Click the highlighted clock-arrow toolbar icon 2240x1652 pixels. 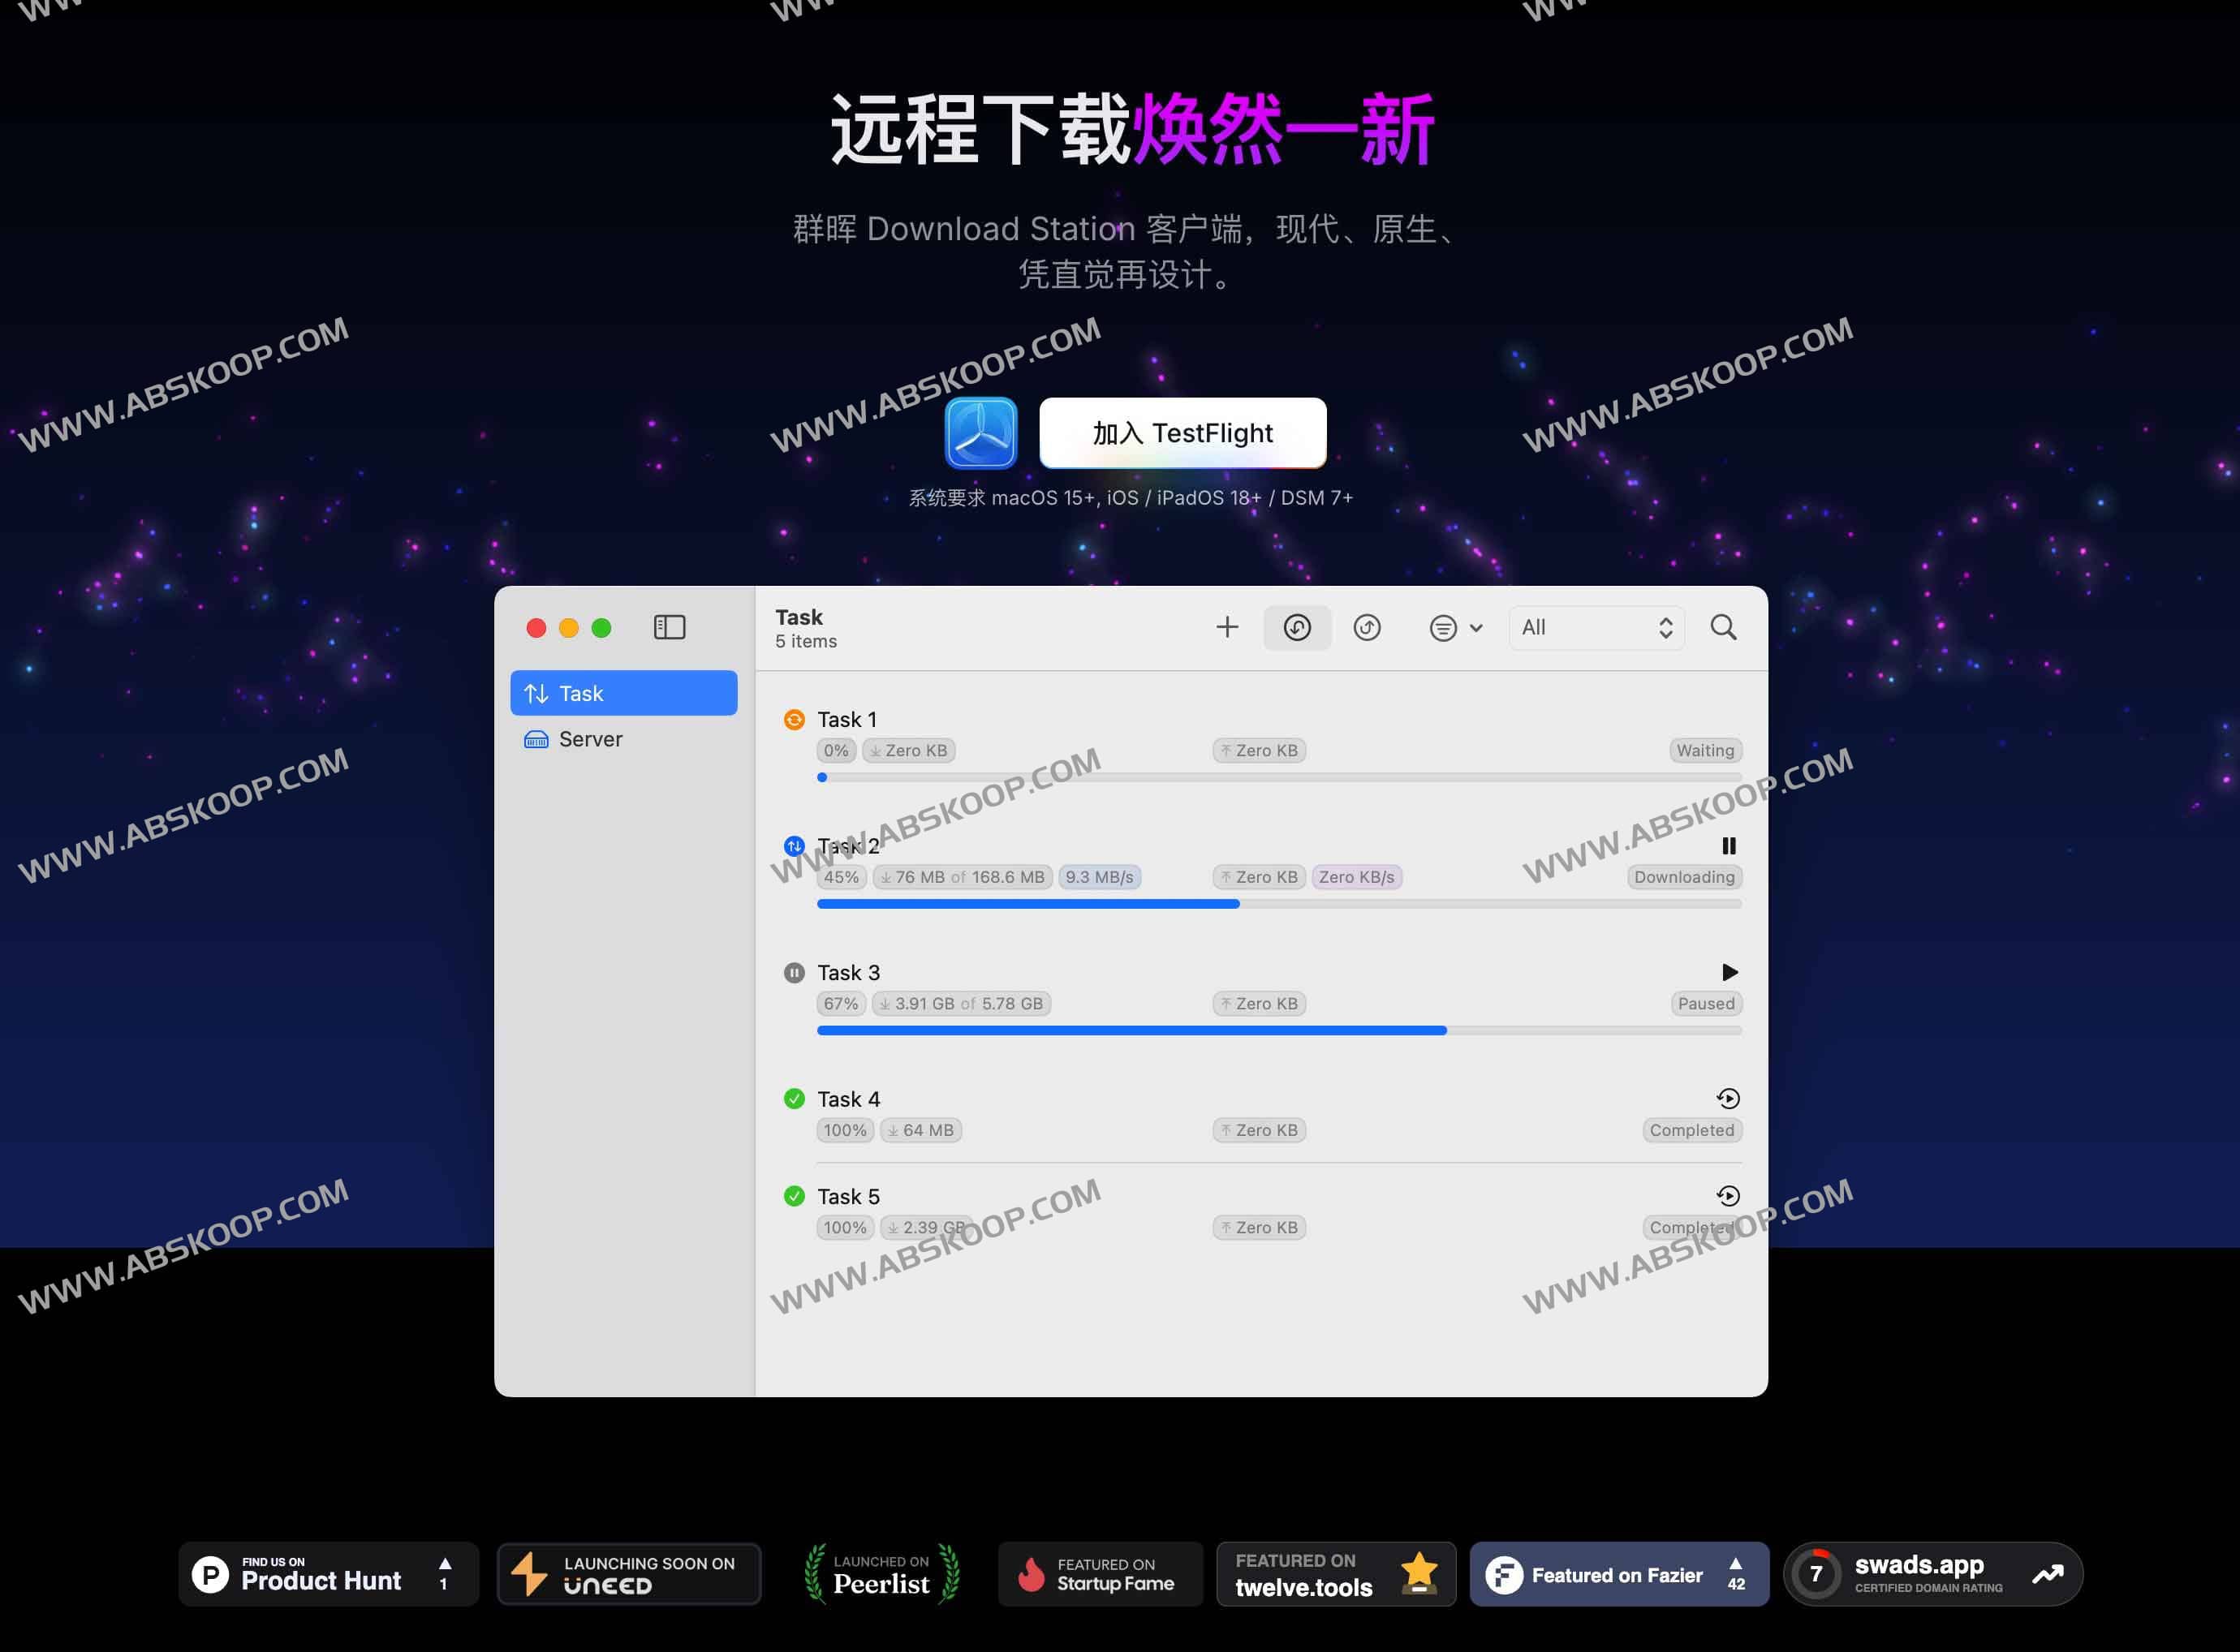1297,627
